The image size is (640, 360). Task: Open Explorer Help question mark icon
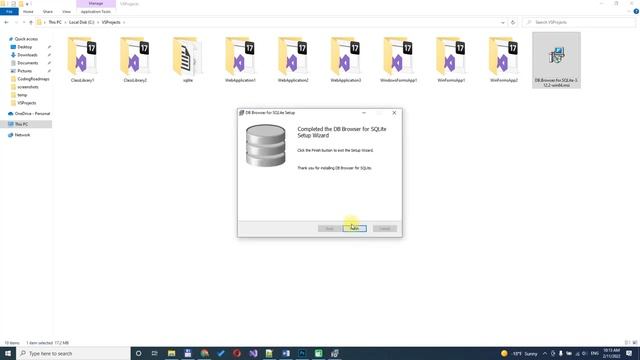coord(636,12)
